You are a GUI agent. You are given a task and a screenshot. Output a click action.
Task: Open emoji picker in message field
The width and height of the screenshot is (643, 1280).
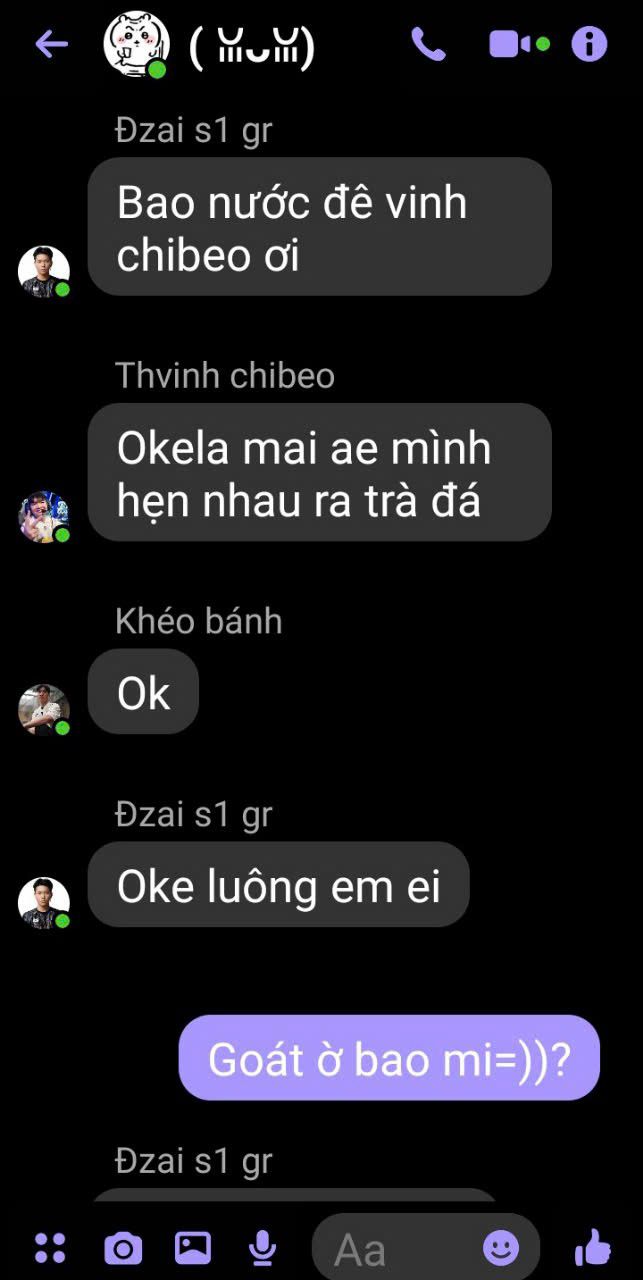[501, 1247]
